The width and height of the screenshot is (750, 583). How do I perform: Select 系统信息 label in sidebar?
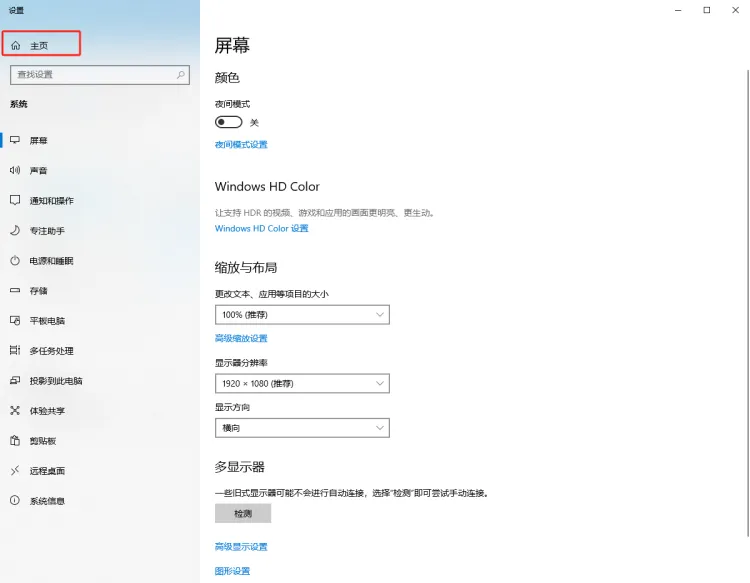pyautogui.click(x=47, y=501)
